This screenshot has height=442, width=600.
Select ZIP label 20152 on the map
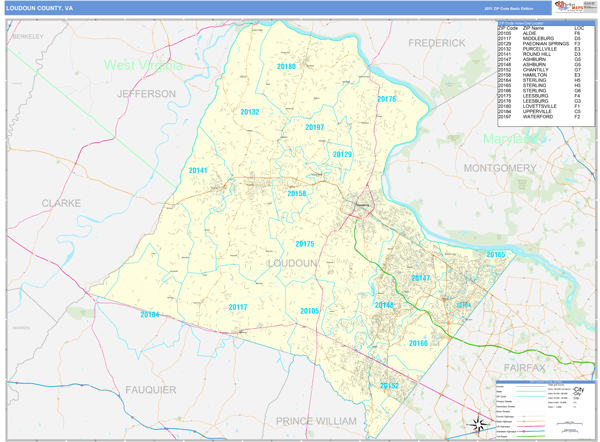(389, 386)
